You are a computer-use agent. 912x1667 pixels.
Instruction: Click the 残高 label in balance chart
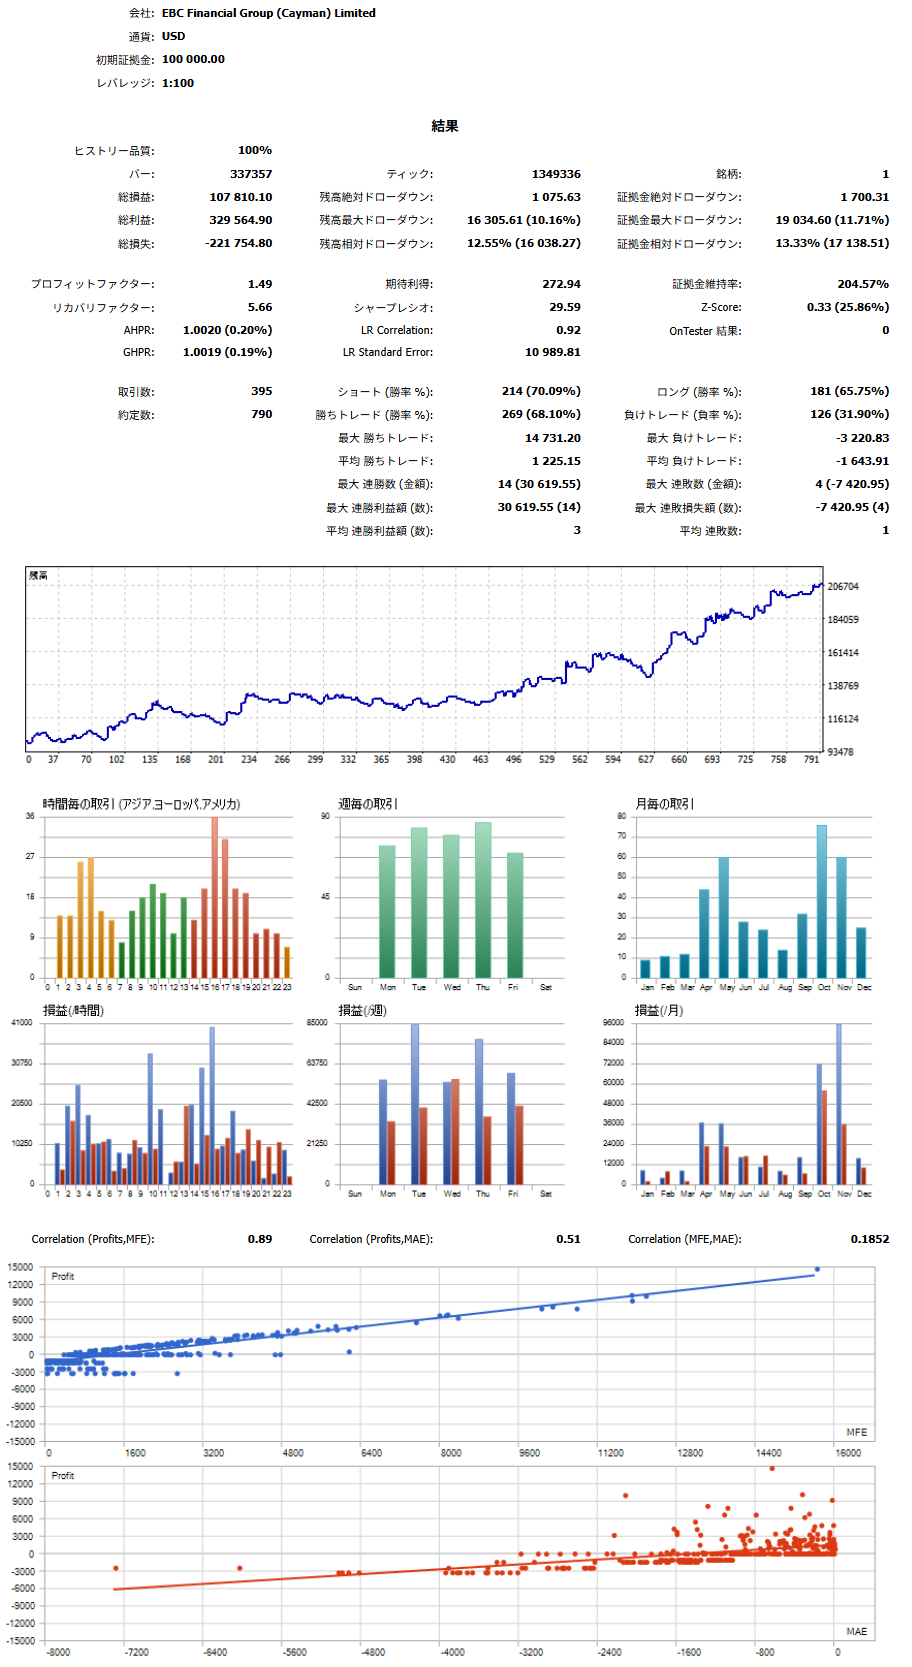click(x=38, y=576)
